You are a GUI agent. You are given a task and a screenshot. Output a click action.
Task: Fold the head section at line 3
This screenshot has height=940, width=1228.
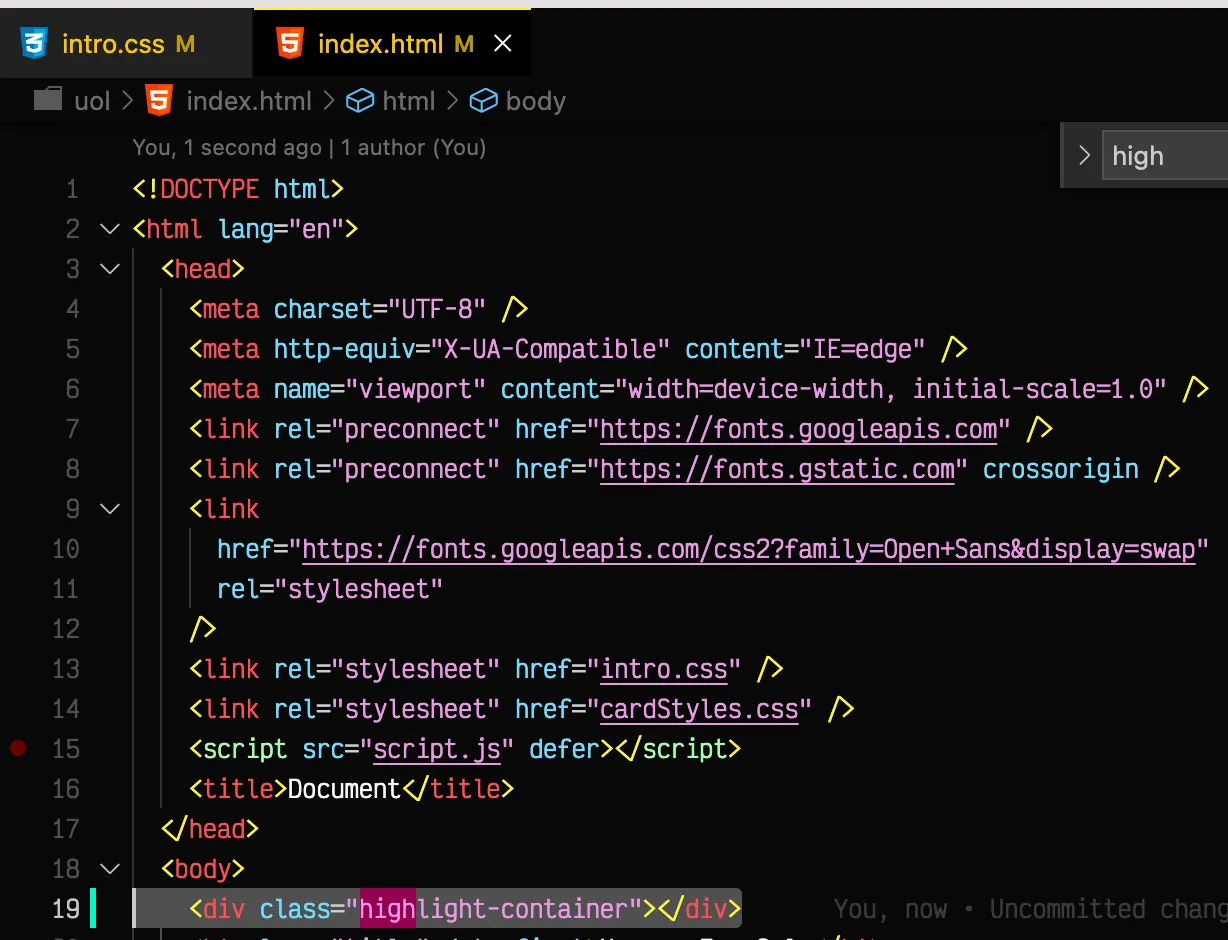pos(110,269)
